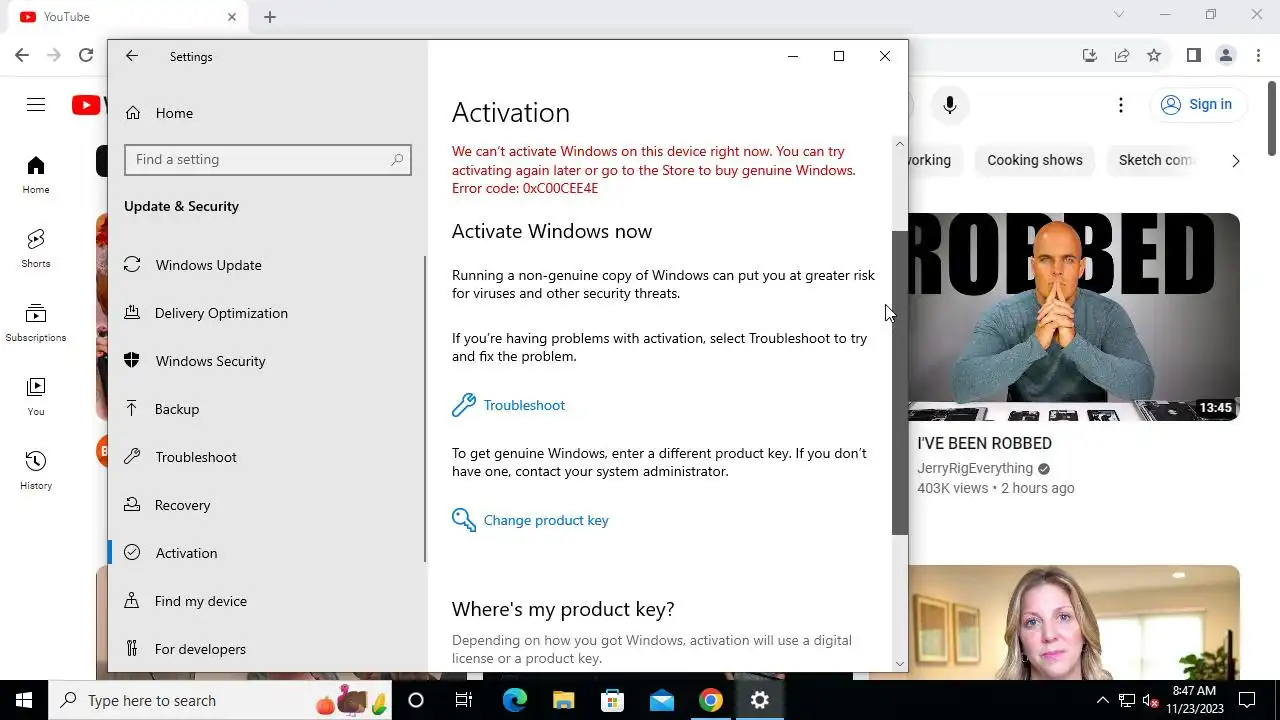
Task: Click the YouTube voice search microphone
Action: pyautogui.click(x=950, y=104)
